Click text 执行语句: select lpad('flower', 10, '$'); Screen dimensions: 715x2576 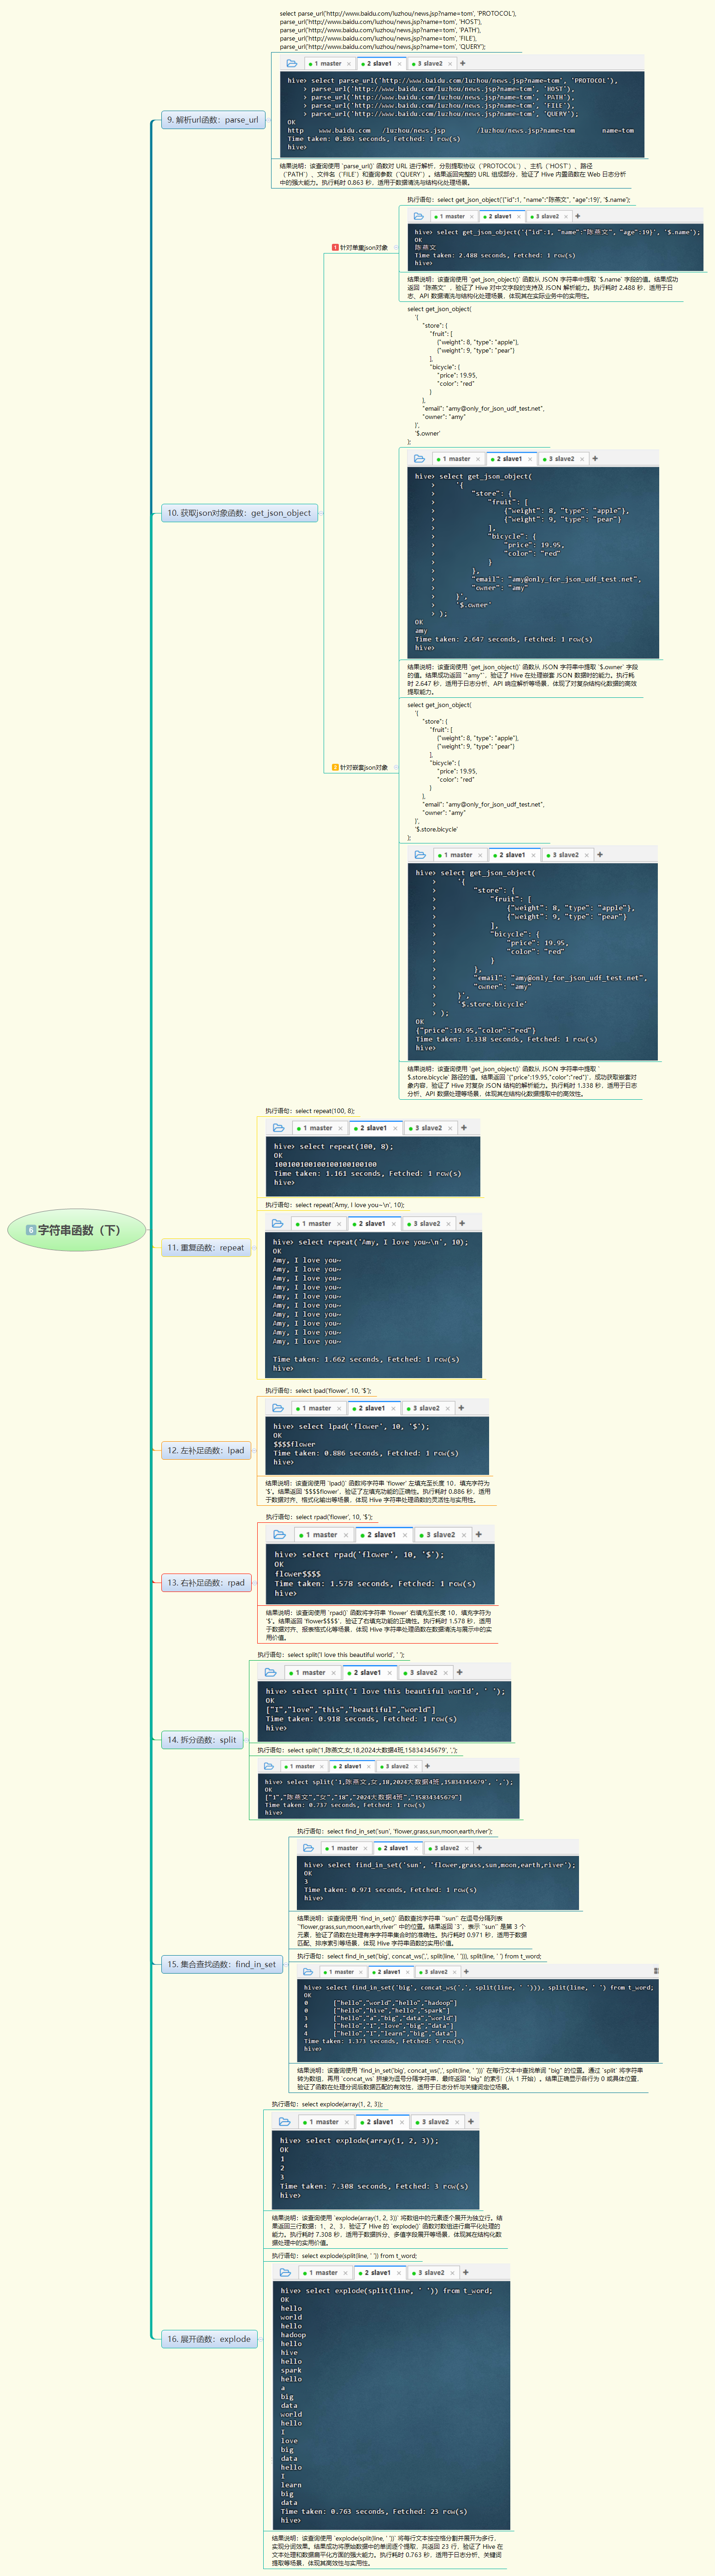click(x=318, y=1390)
